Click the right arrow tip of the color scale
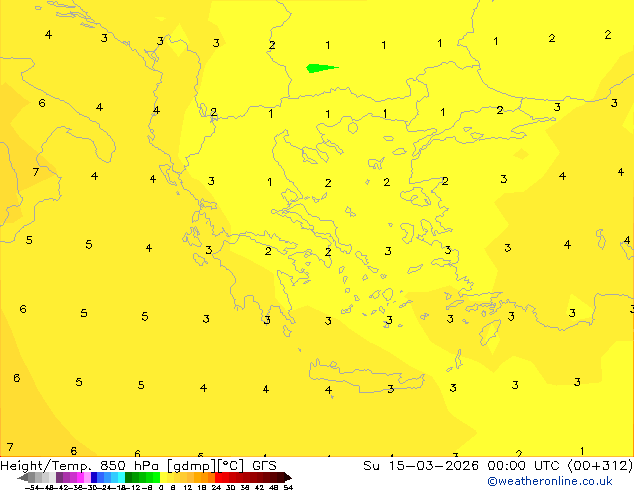 click(x=290, y=478)
